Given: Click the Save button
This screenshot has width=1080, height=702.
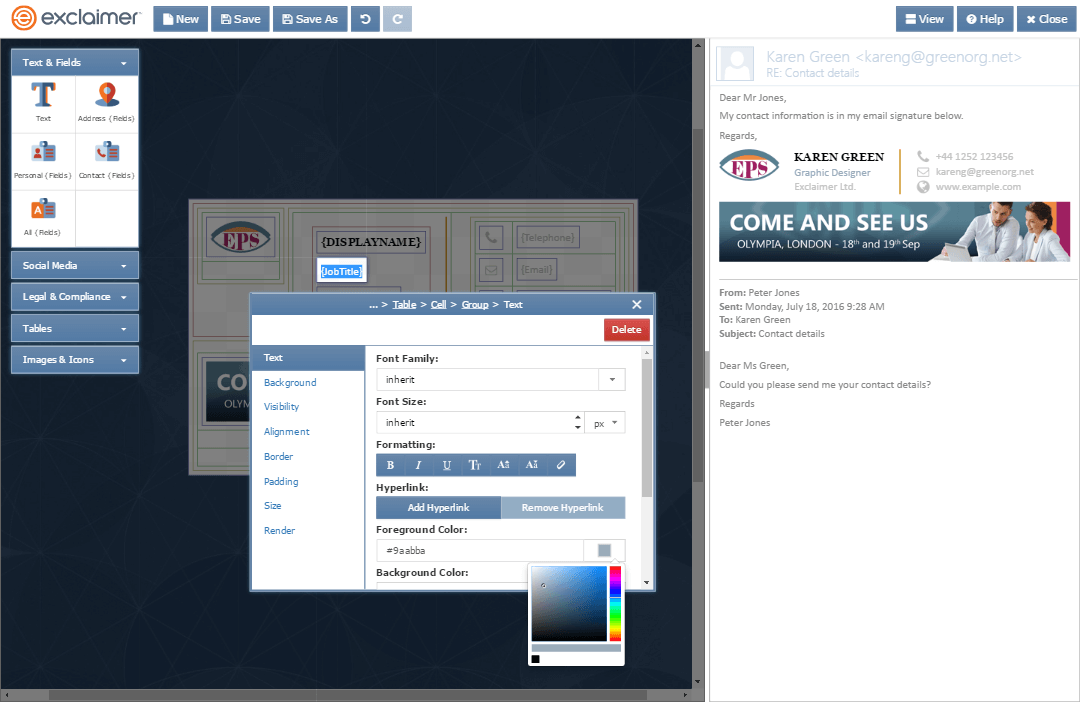Looking at the screenshot, I should [x=240, y=19].
